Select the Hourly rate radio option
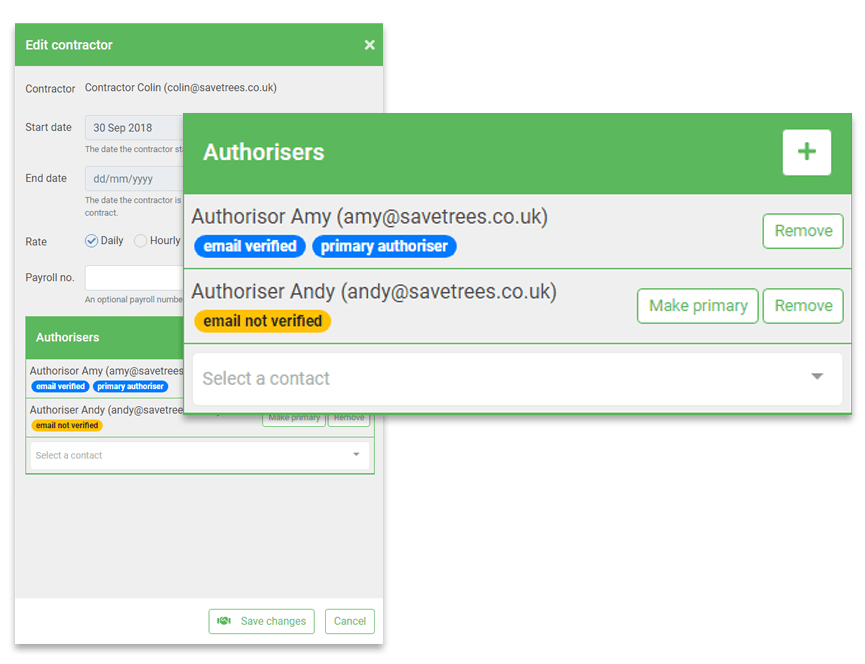 tap(141, 241)
